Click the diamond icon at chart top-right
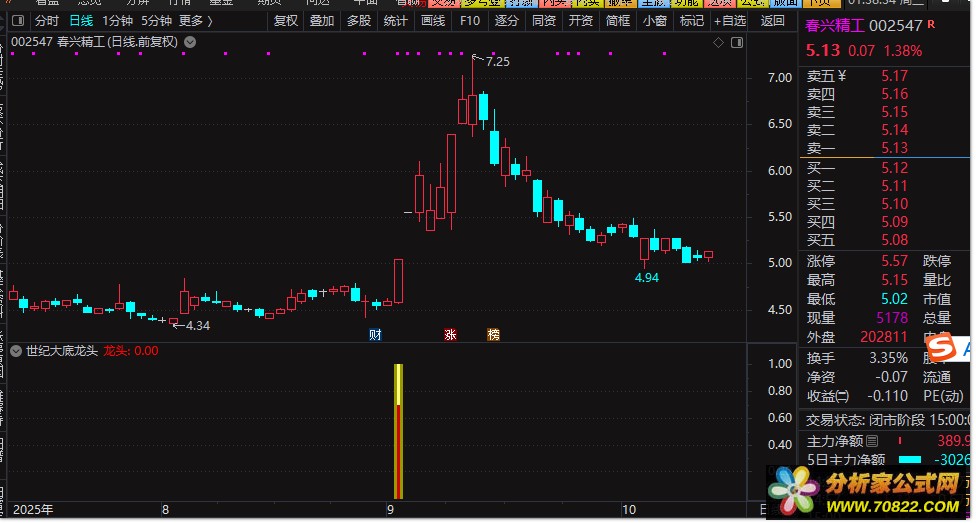 (x=717, y=42)
